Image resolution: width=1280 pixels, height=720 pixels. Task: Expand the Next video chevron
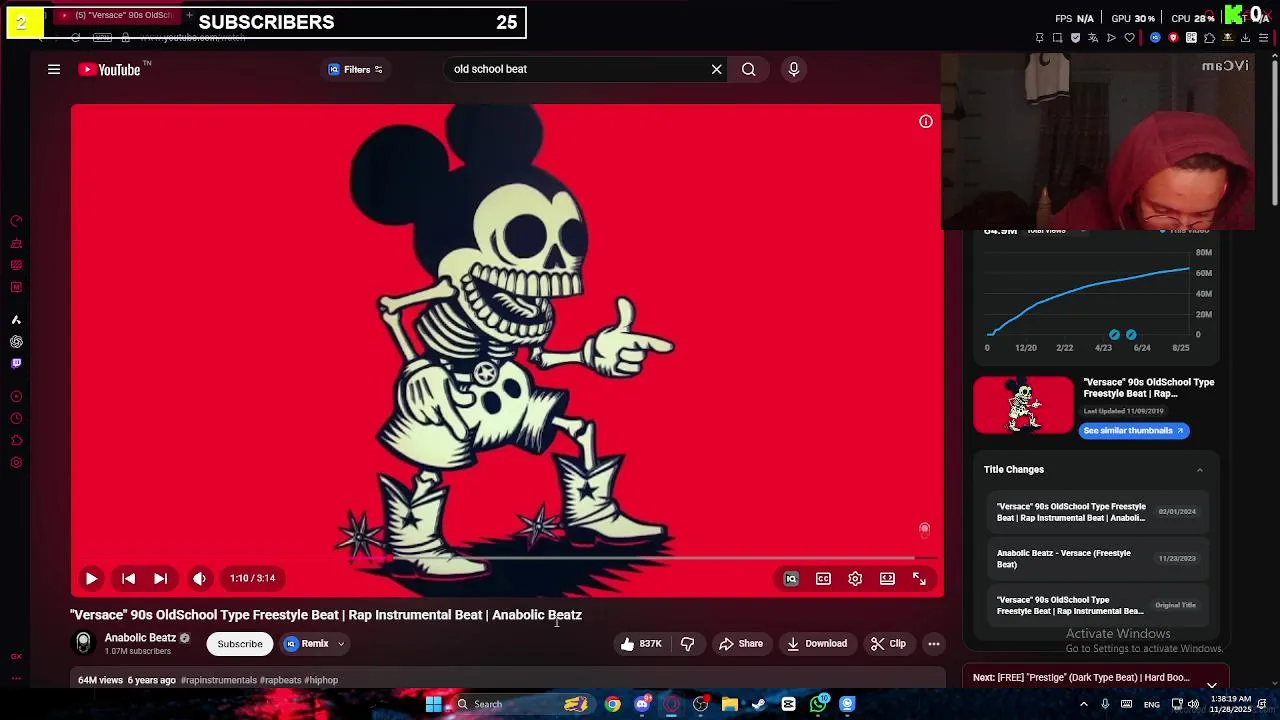pyautogui.click(x=1212, y=683)
